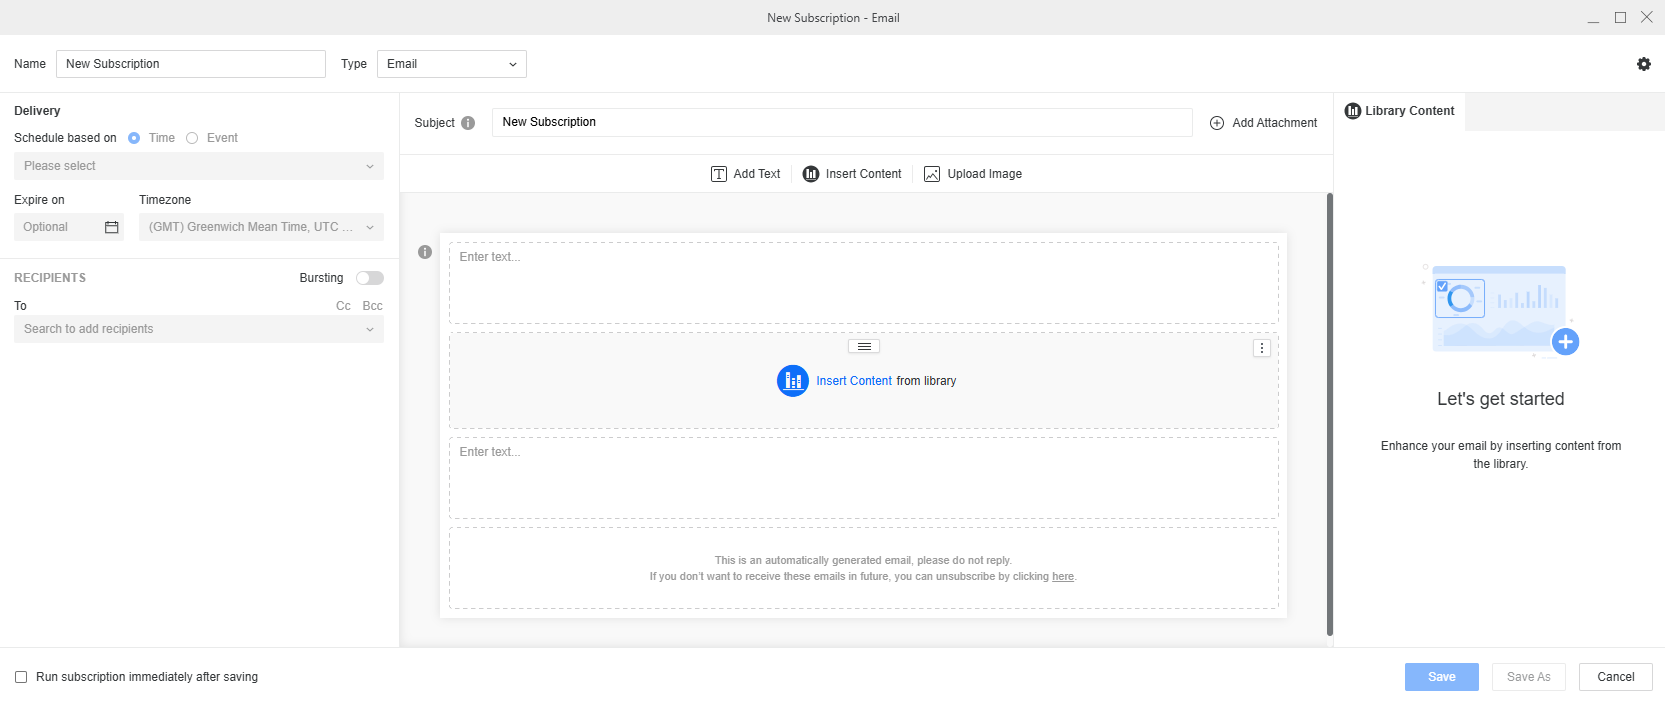Click the Library Content tab icon
This screenshot has width=1665, height=702.
point(1353,111)
